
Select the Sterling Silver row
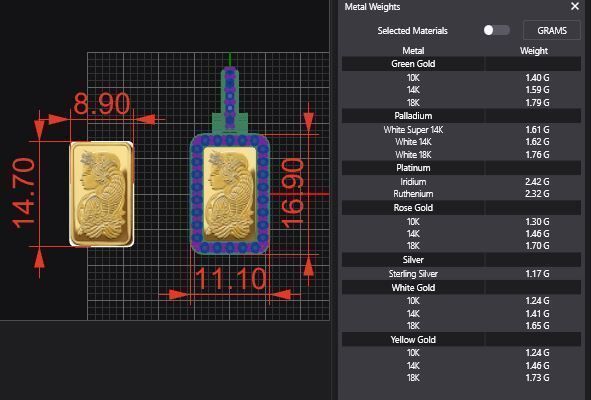(461, 274)
